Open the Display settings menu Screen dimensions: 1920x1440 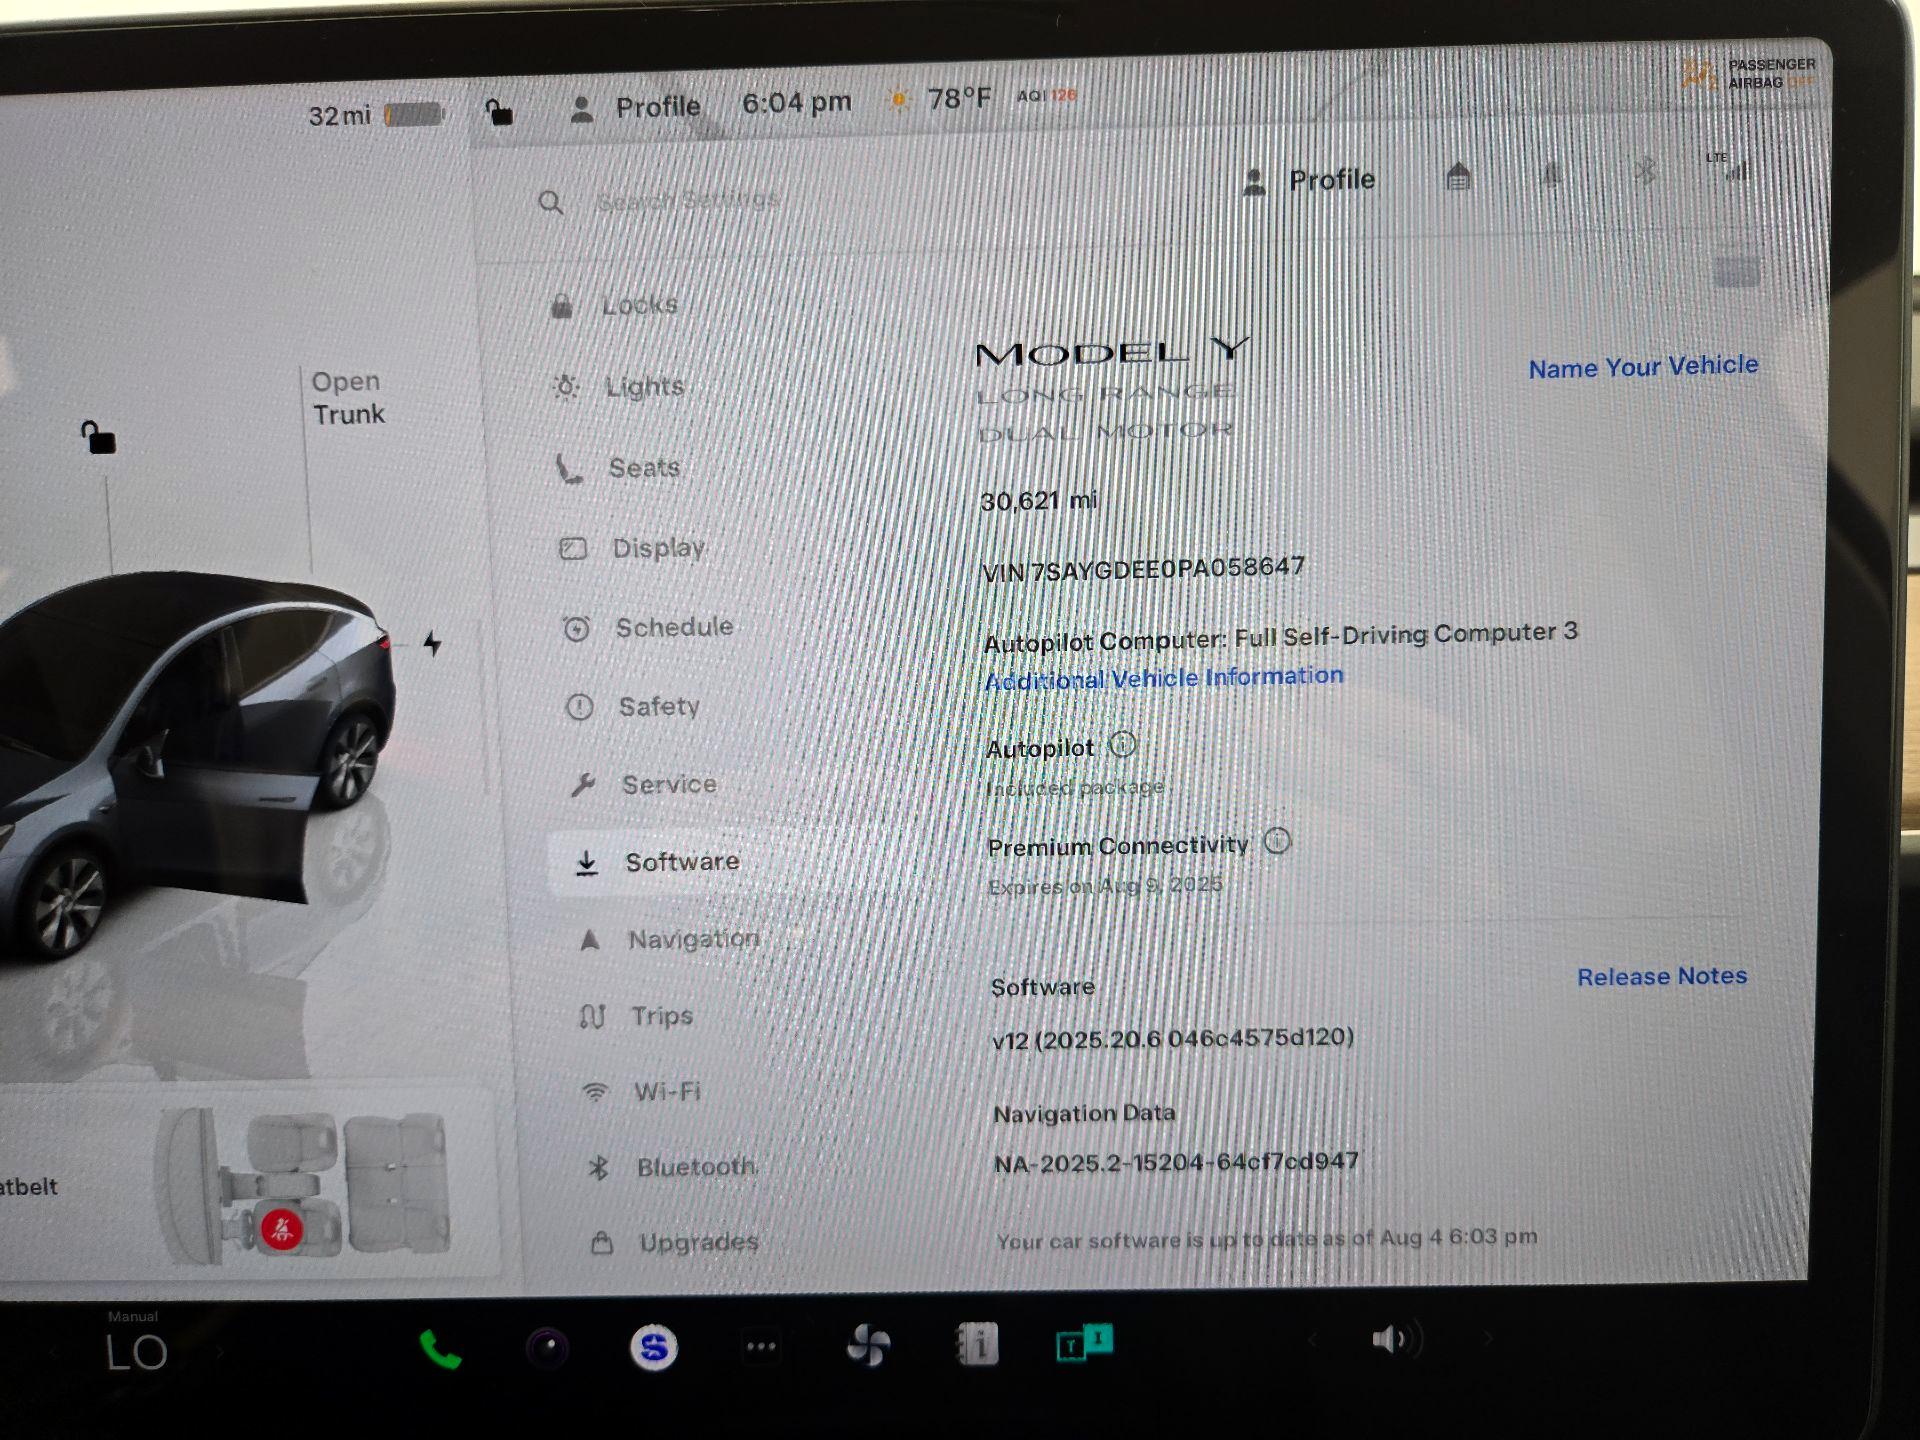click(633, 548)
